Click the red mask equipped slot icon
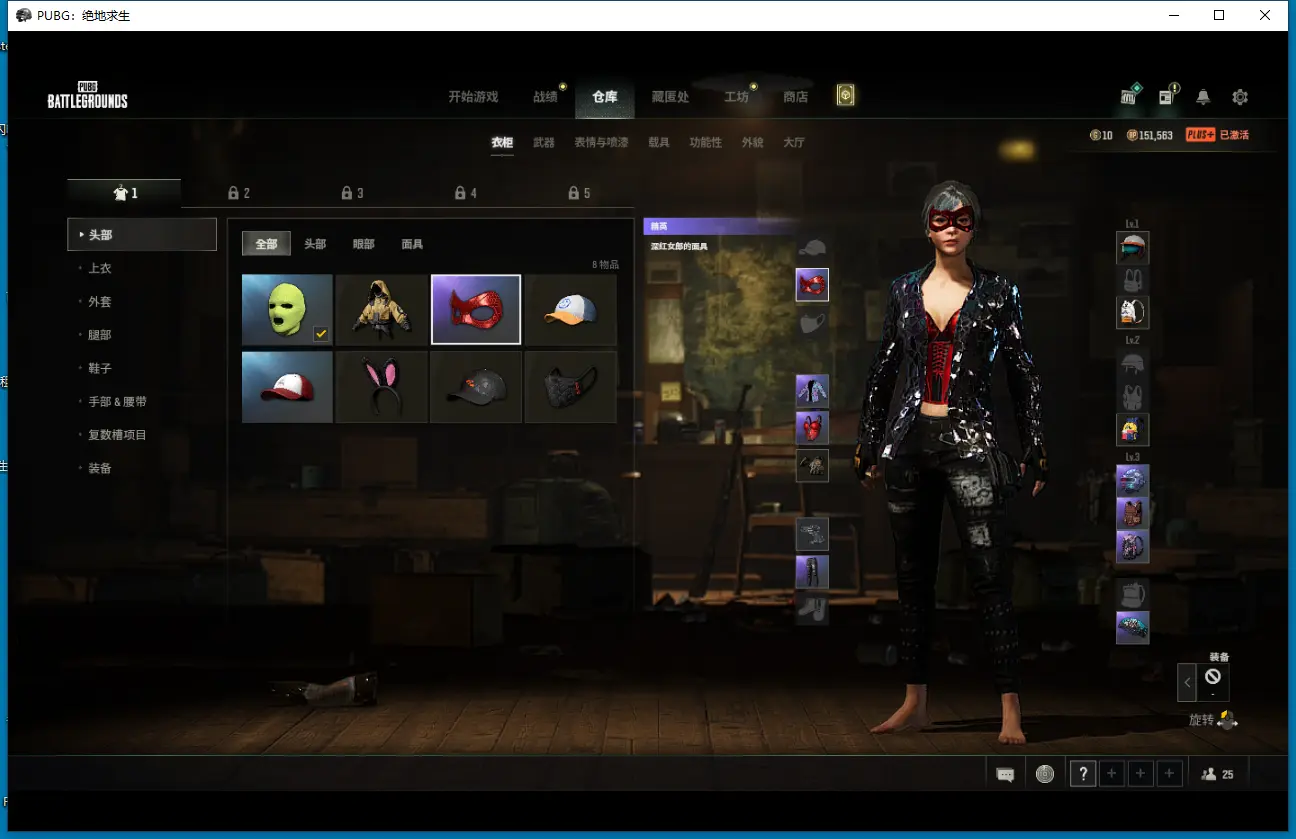The height and width of the screenshot is (839, 1296). [812, 285]
